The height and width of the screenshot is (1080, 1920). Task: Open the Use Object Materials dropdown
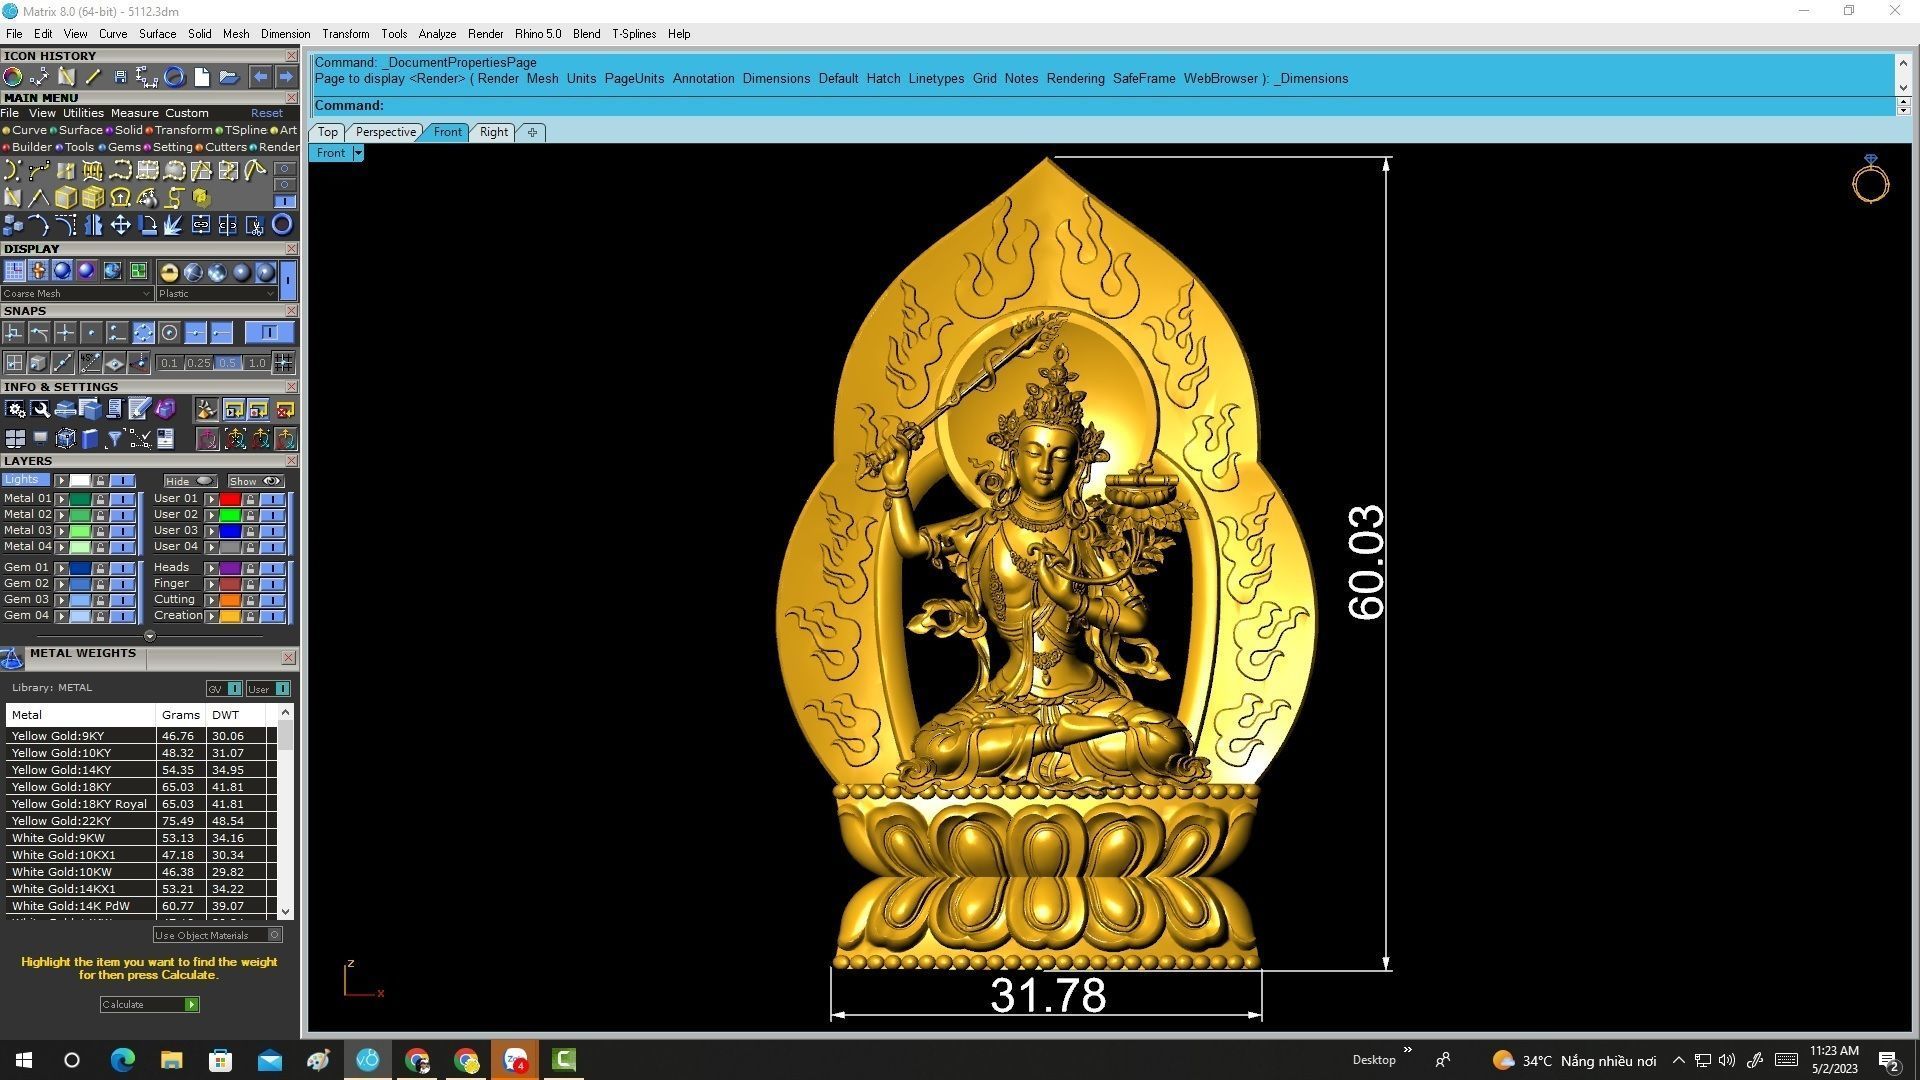(217, 936)
